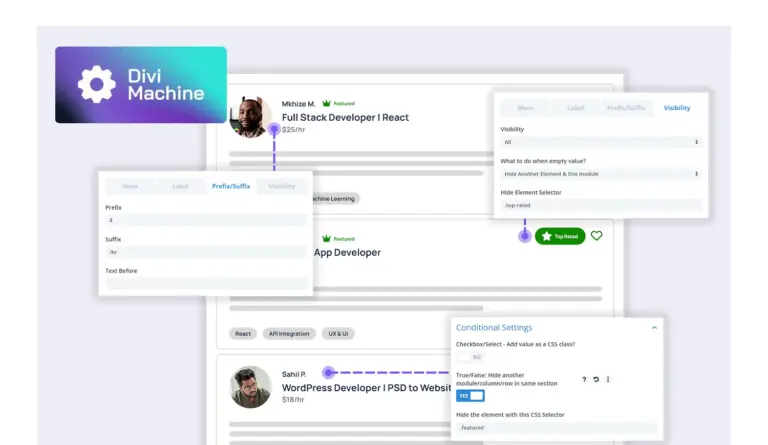Click the React skill tag
Image resolution: width=768 pixels, height=445 pixels.
pyautogui.click(x=243, y=334)
